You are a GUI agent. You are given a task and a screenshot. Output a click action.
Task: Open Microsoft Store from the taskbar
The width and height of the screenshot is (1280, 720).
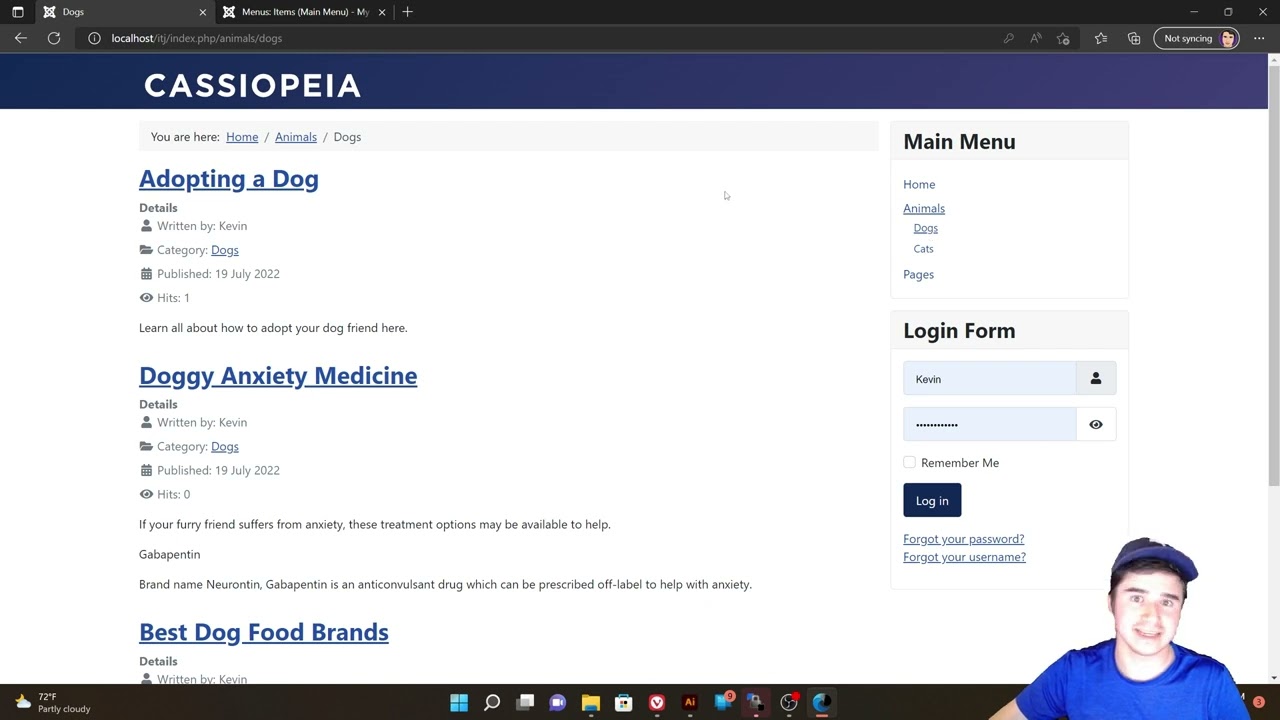pos(624,703)
